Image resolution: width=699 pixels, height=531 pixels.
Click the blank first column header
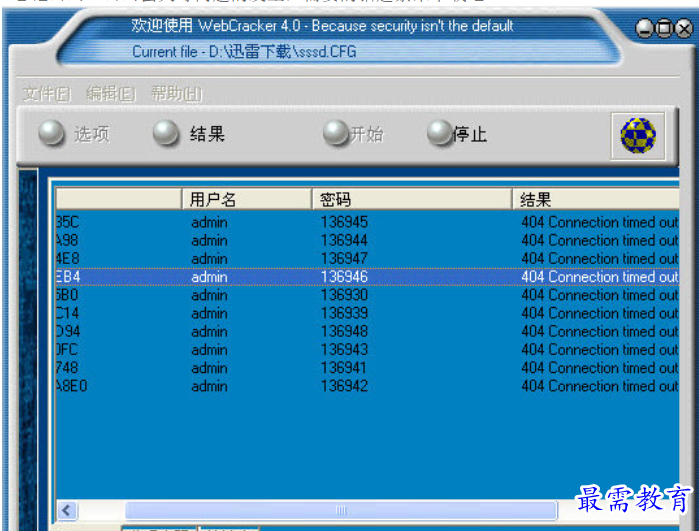pos(119,199)
